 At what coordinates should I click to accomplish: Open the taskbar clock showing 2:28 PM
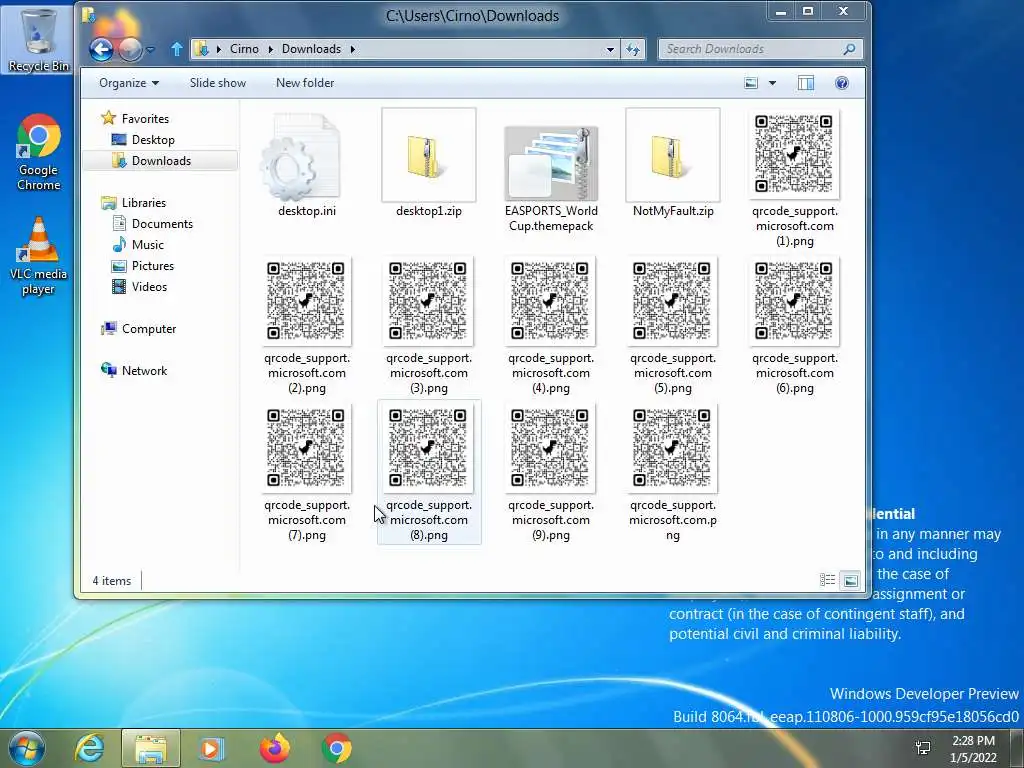pos(973,749)
